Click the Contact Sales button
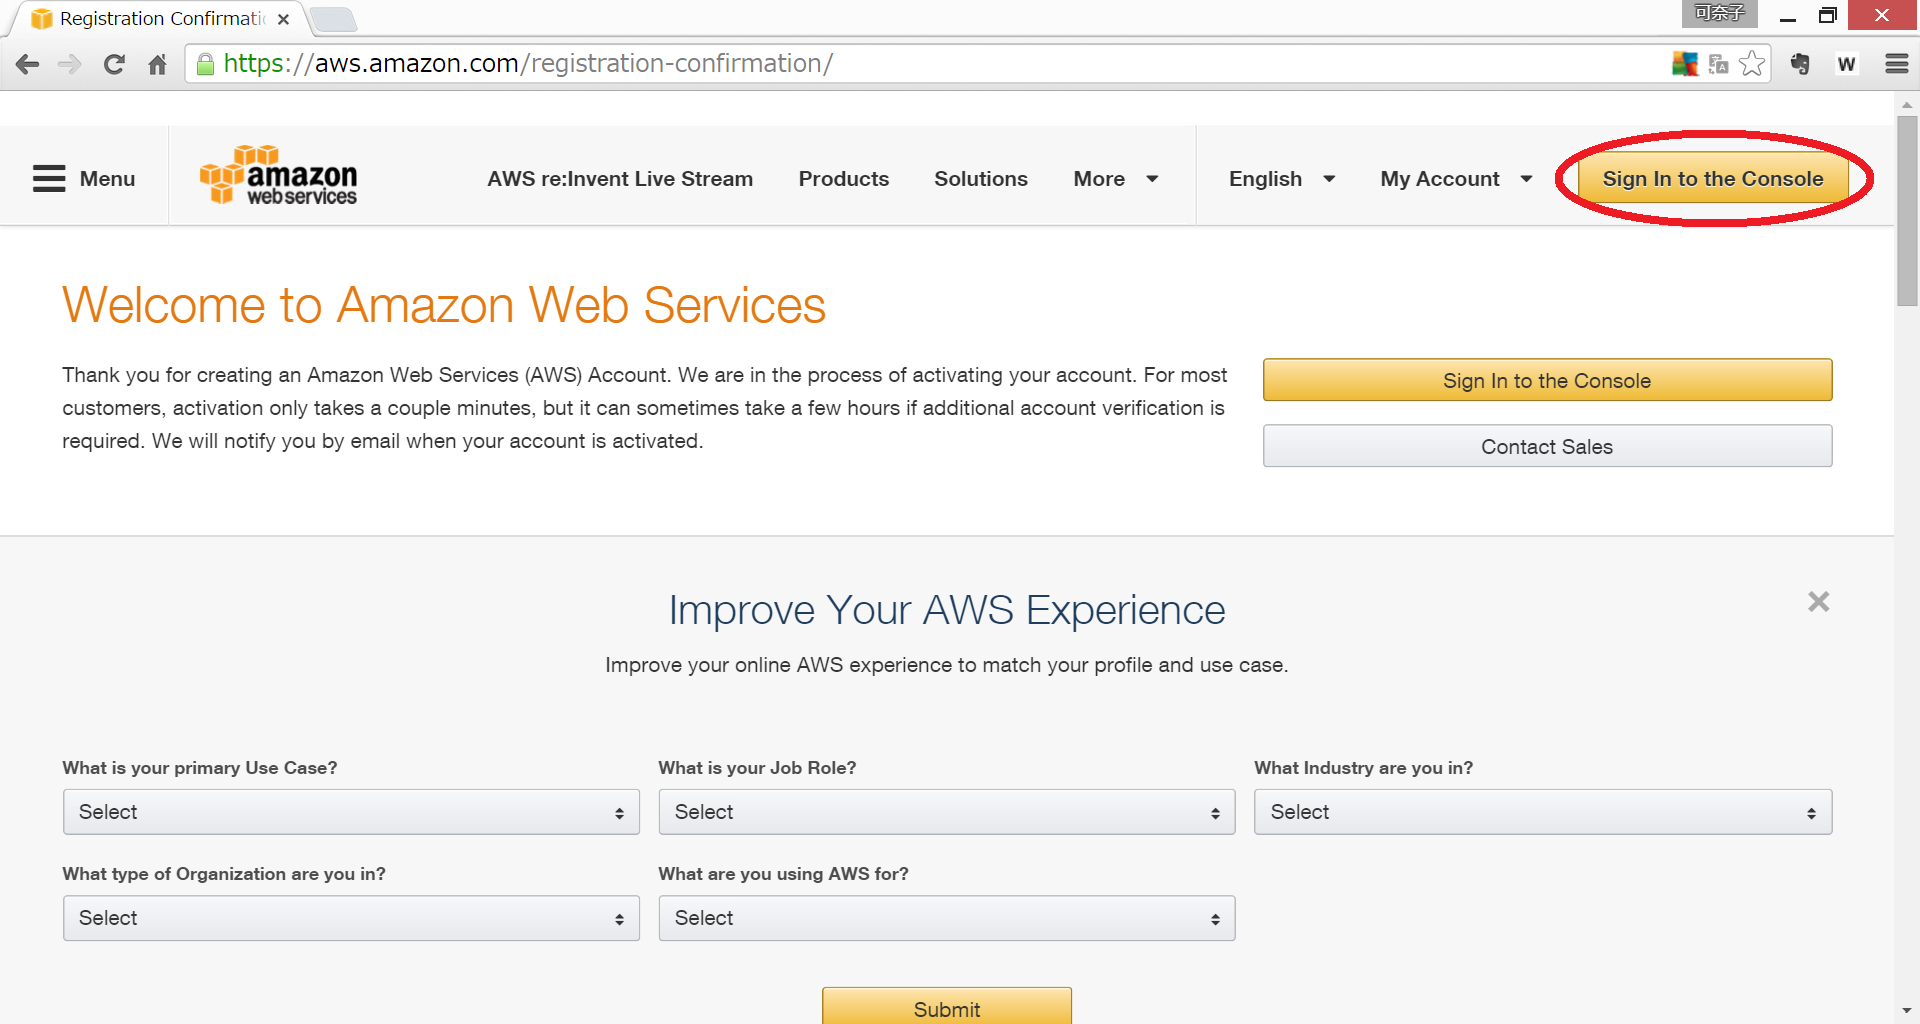Viewport: 1920px width, 1024px height. coord(1546,447)
